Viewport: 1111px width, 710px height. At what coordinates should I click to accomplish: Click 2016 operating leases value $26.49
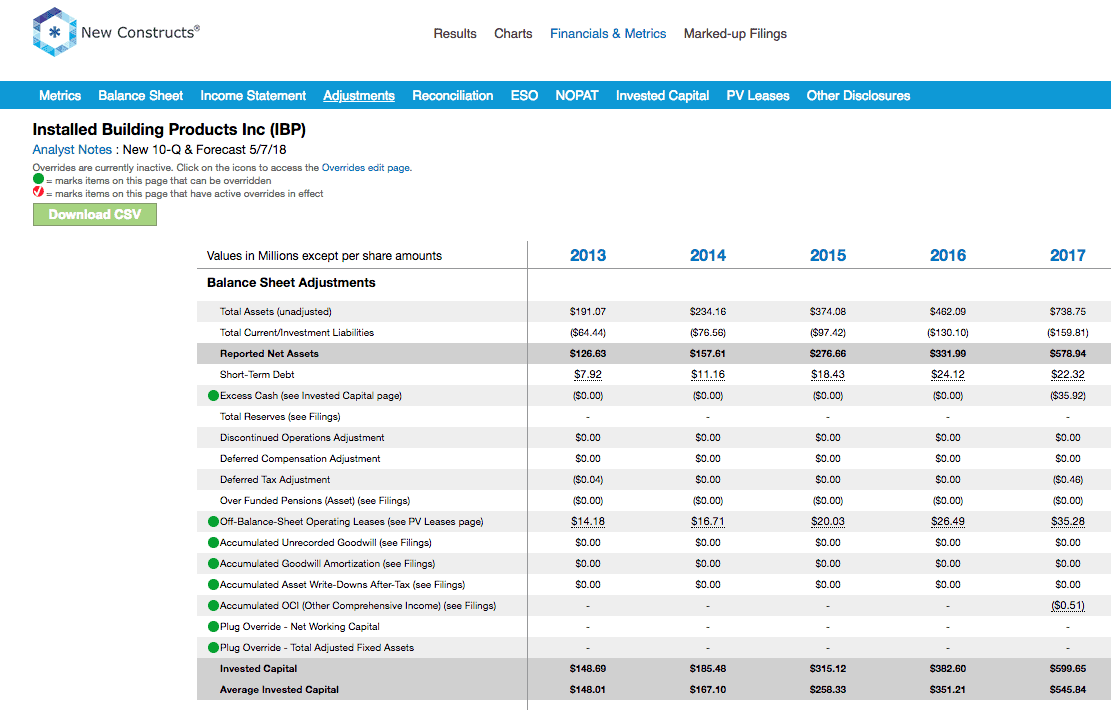pyautogui.click(x=948, y=522)
